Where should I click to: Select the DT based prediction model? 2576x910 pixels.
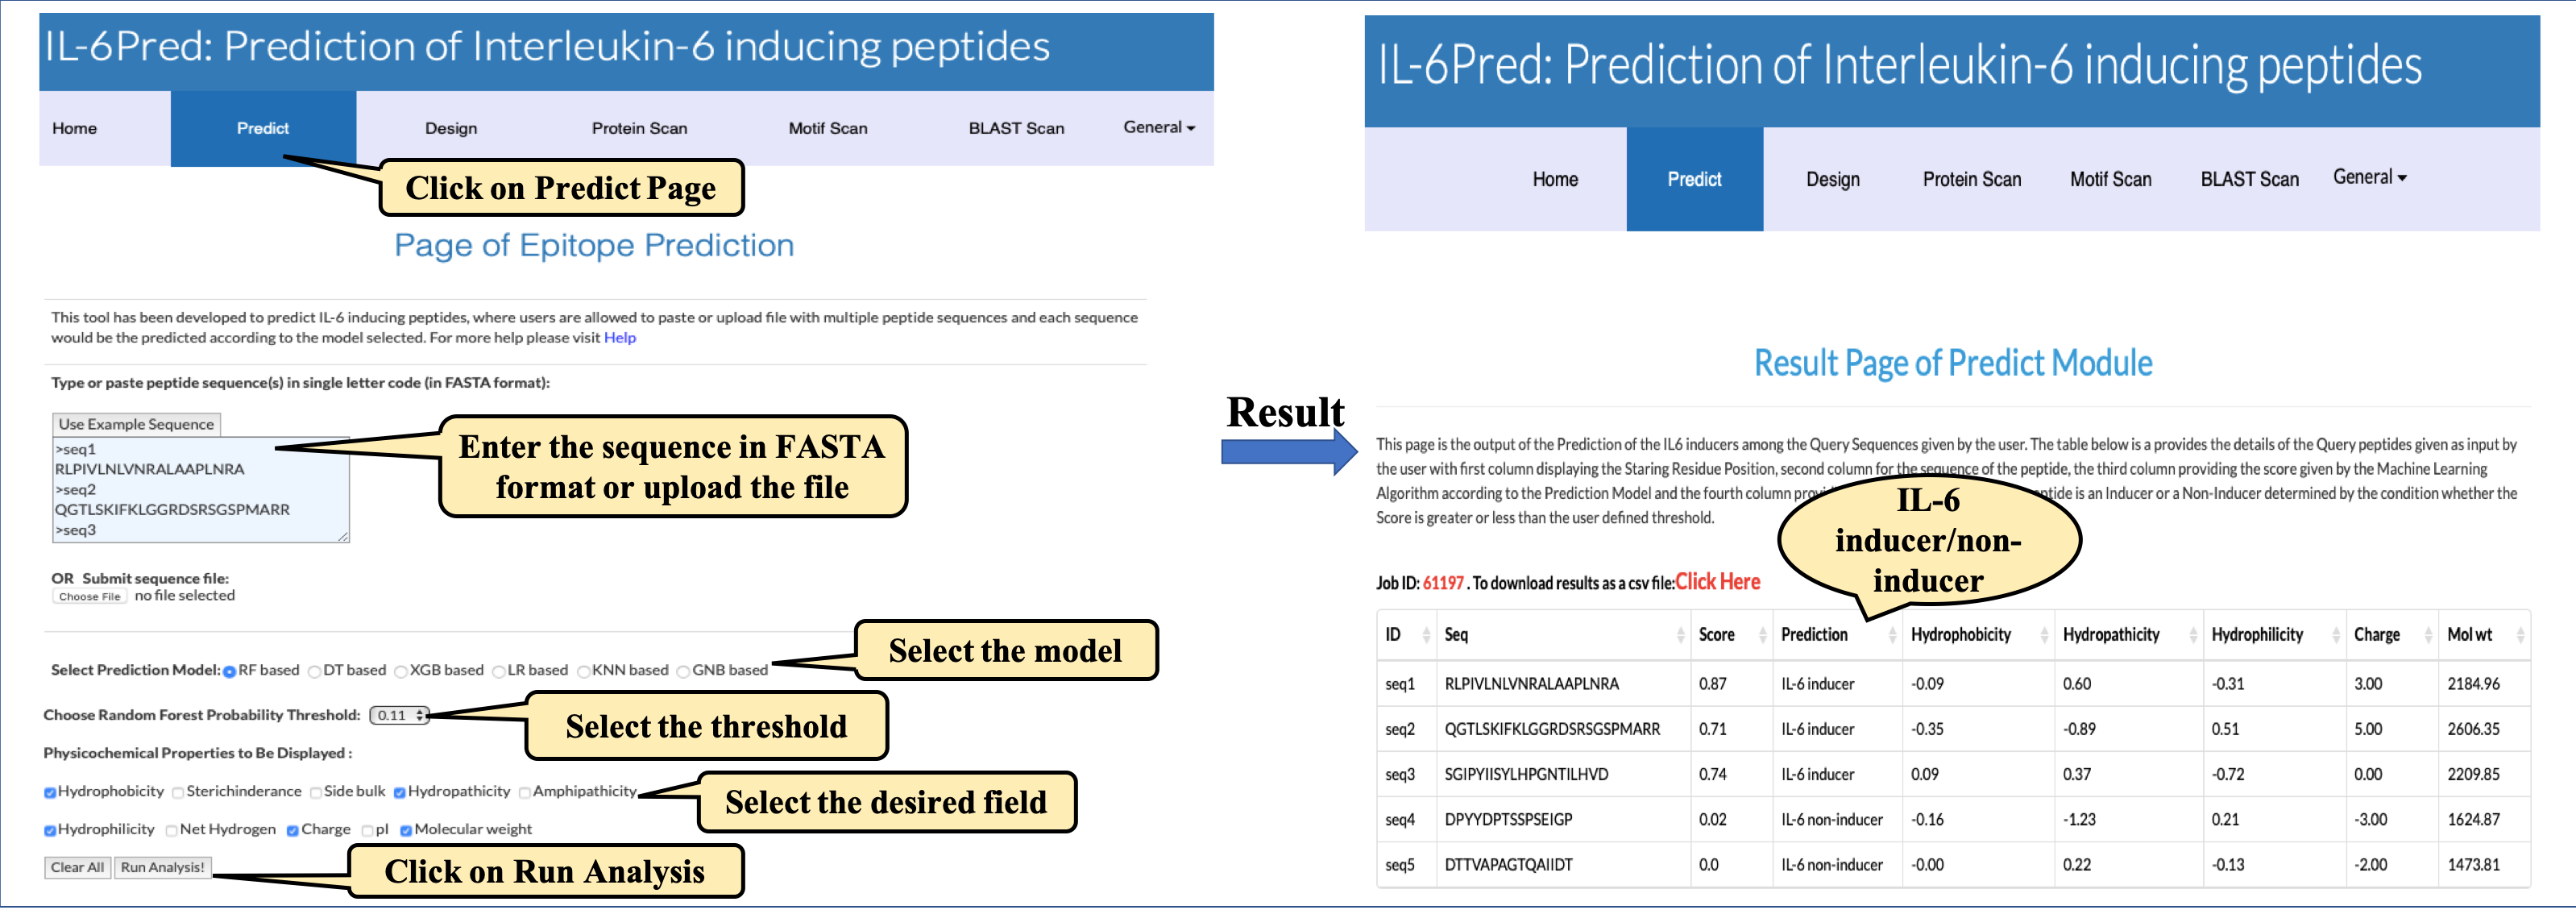[x=315, y=671]
